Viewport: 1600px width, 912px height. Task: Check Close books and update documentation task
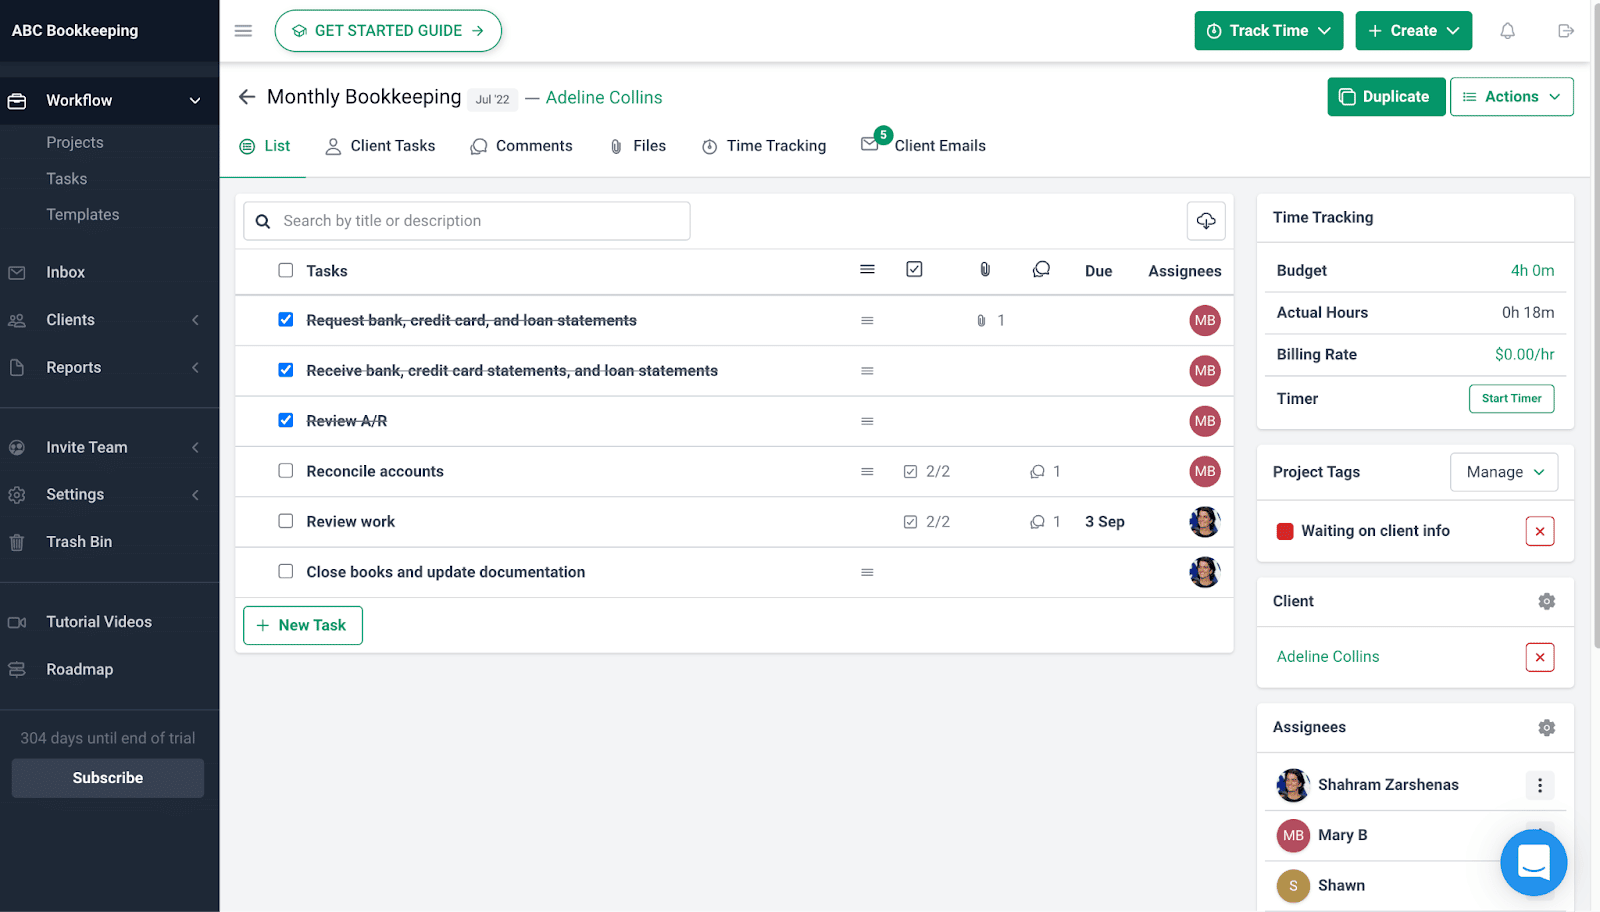[286, 572]
